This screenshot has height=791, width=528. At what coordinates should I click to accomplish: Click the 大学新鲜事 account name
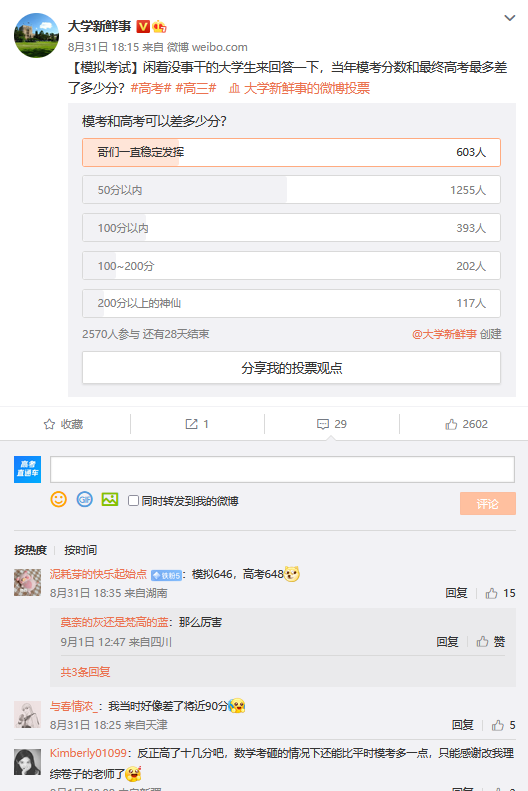pos(99,26)
